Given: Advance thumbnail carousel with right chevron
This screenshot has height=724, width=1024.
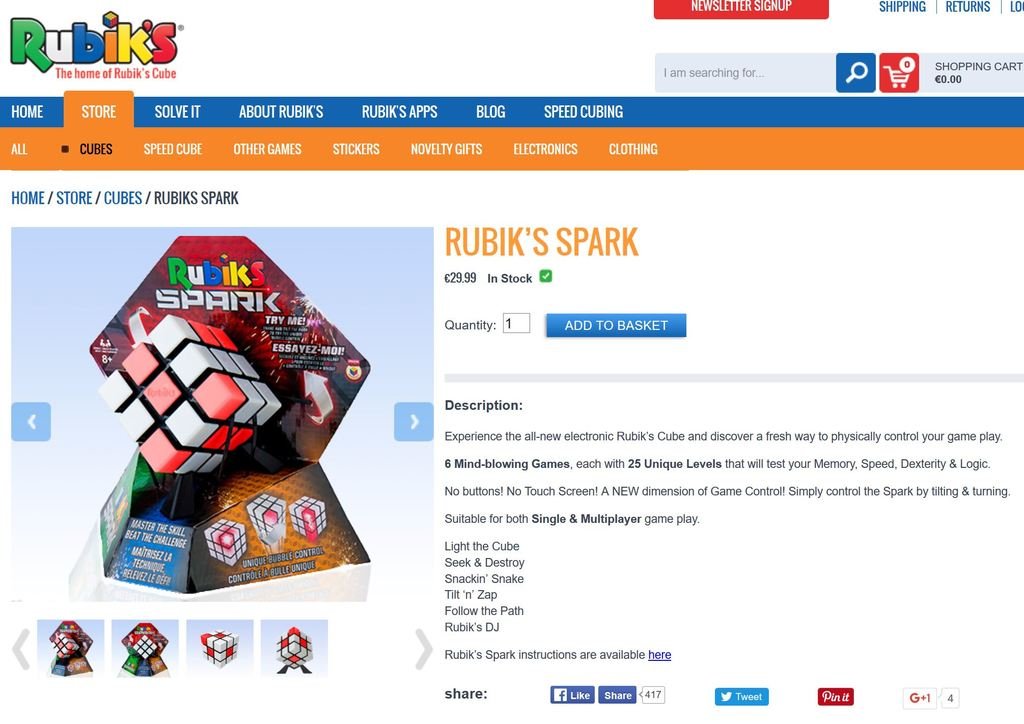Looking at the screenshot, I should click(x=424, y=649).
